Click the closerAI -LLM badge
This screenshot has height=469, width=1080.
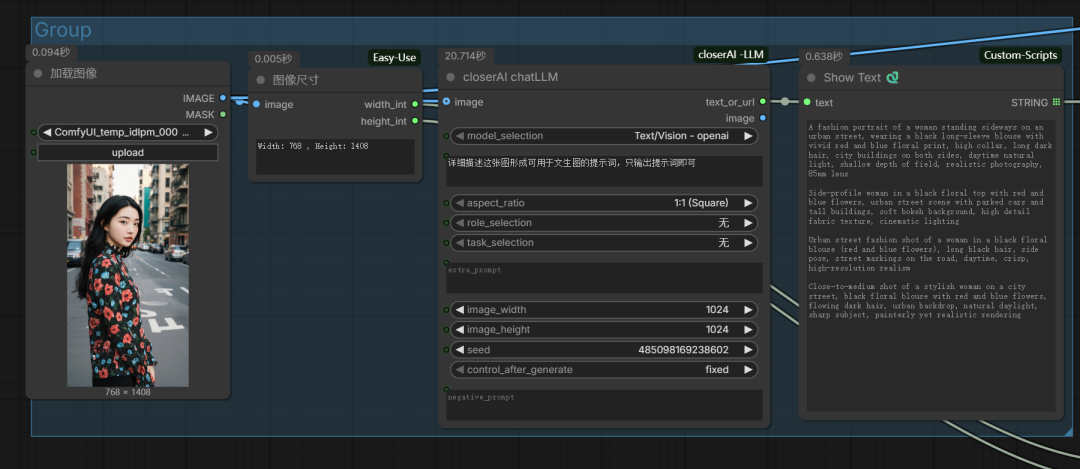[731, 55]
